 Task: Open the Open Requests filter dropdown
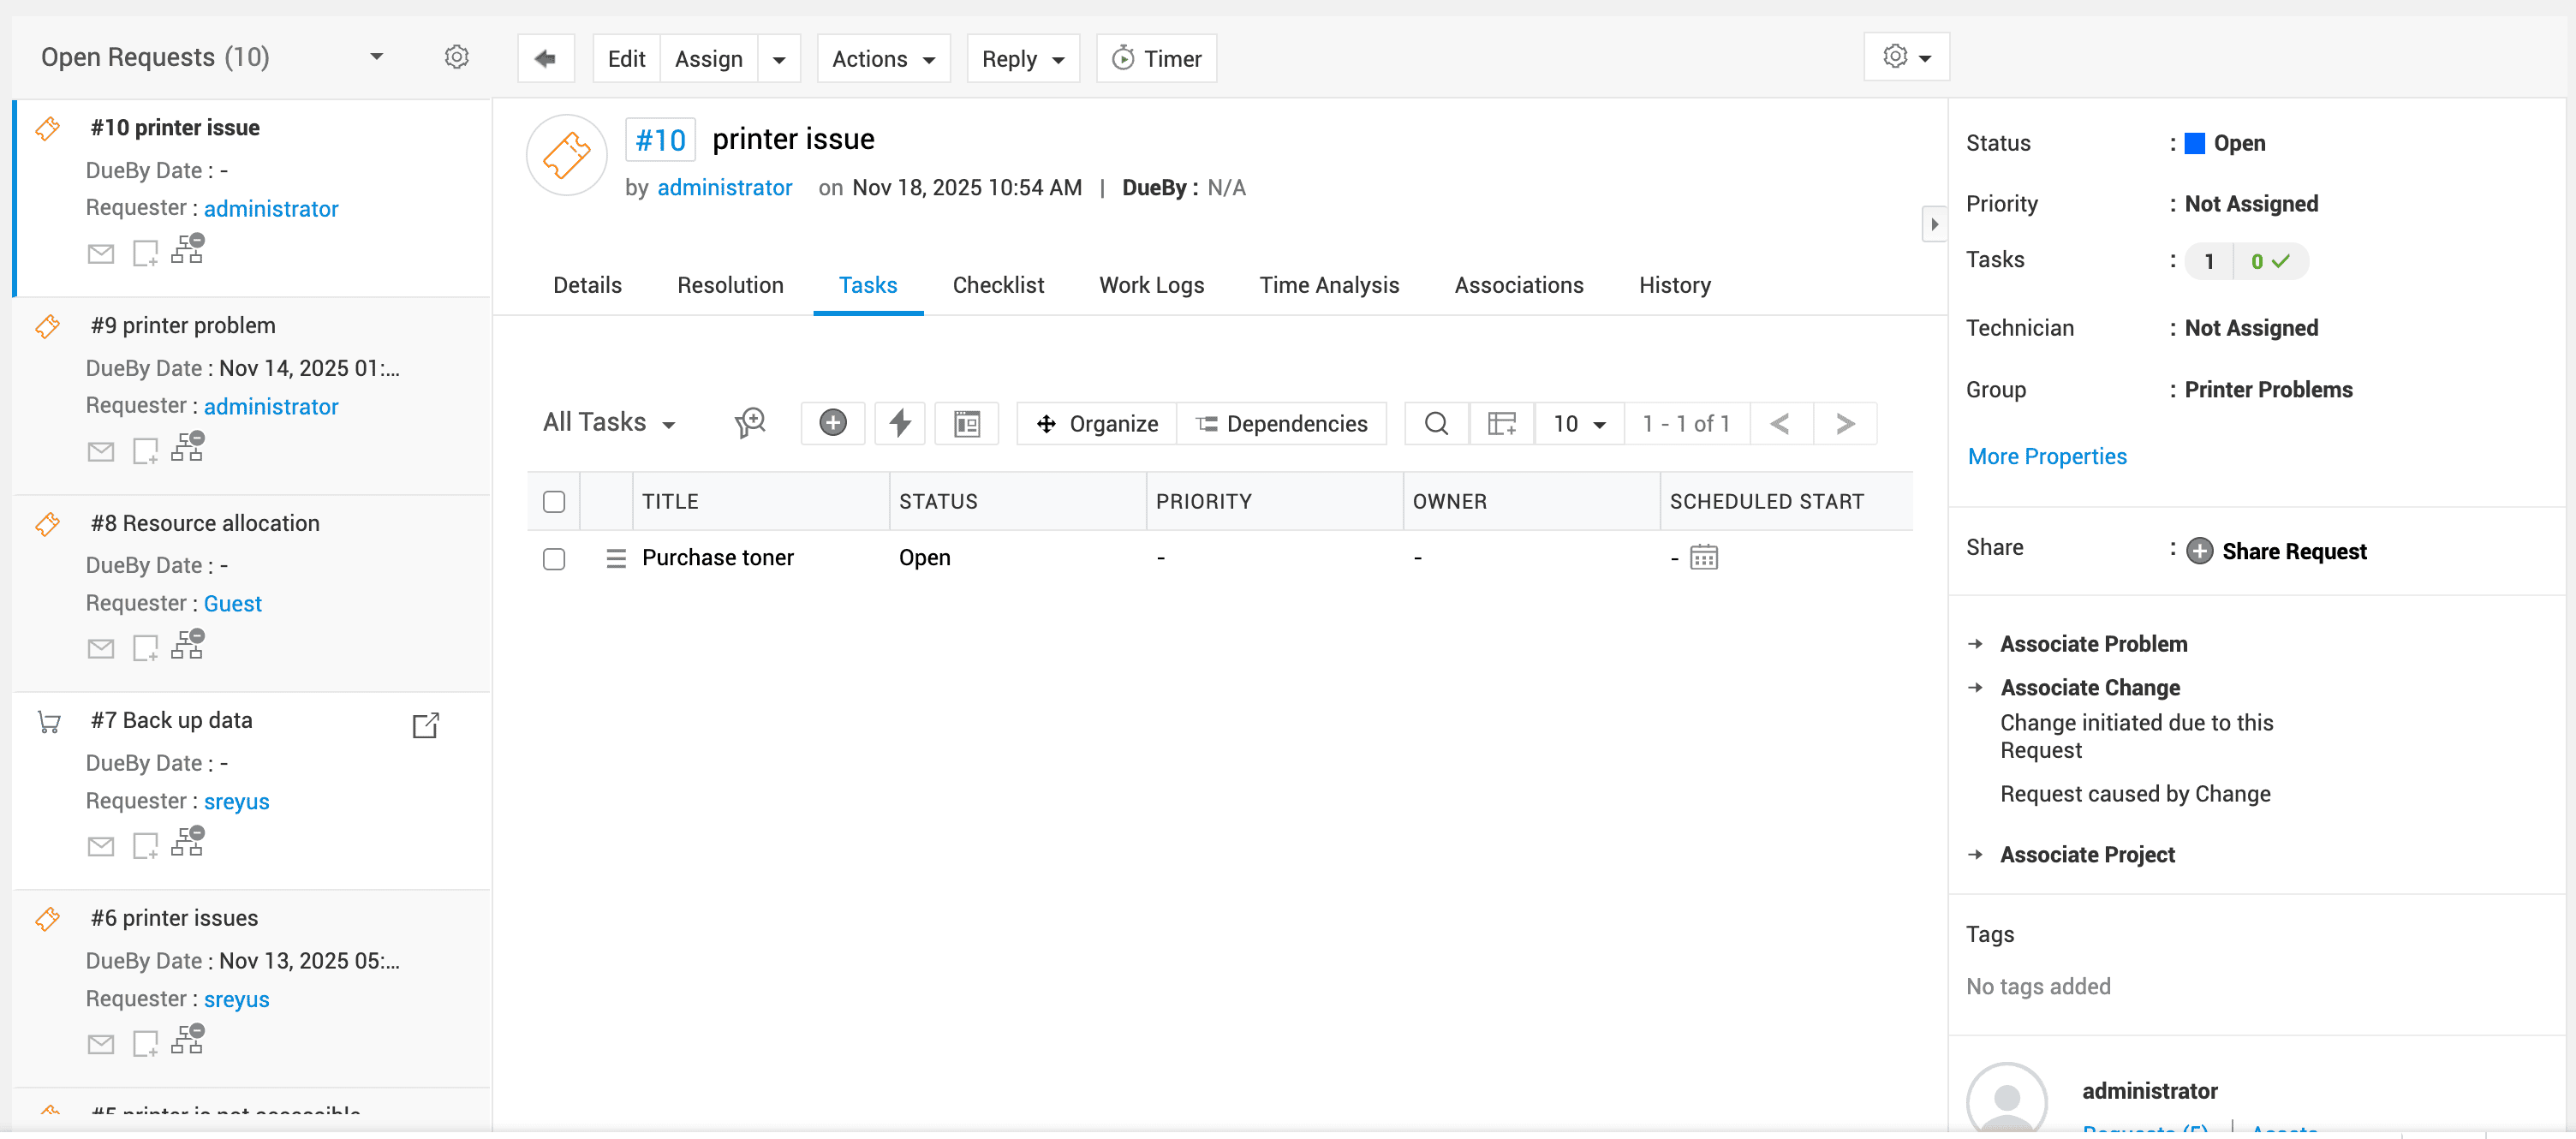376,57
